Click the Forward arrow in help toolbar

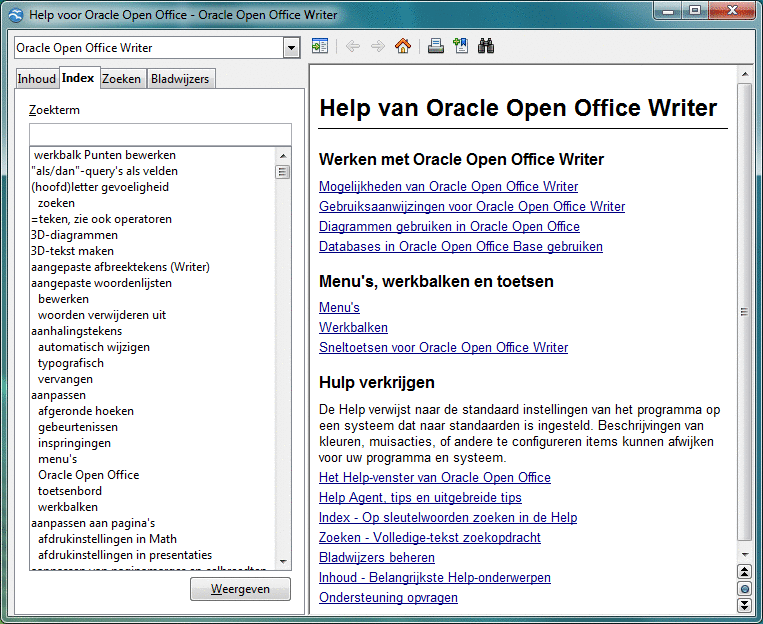point(378,47)
